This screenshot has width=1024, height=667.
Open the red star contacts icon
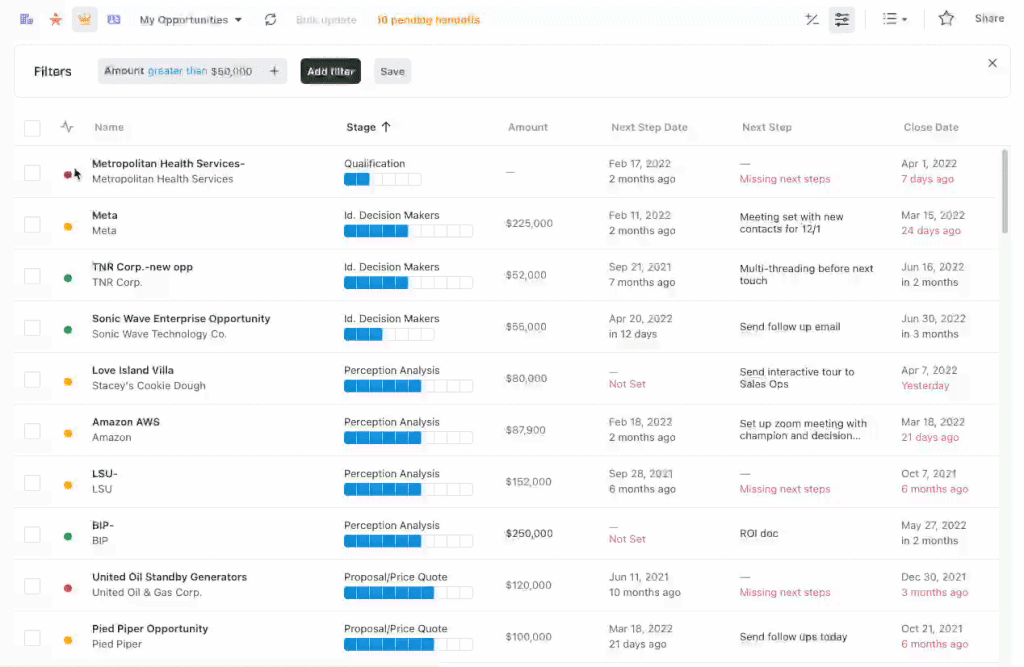point(56,20)
